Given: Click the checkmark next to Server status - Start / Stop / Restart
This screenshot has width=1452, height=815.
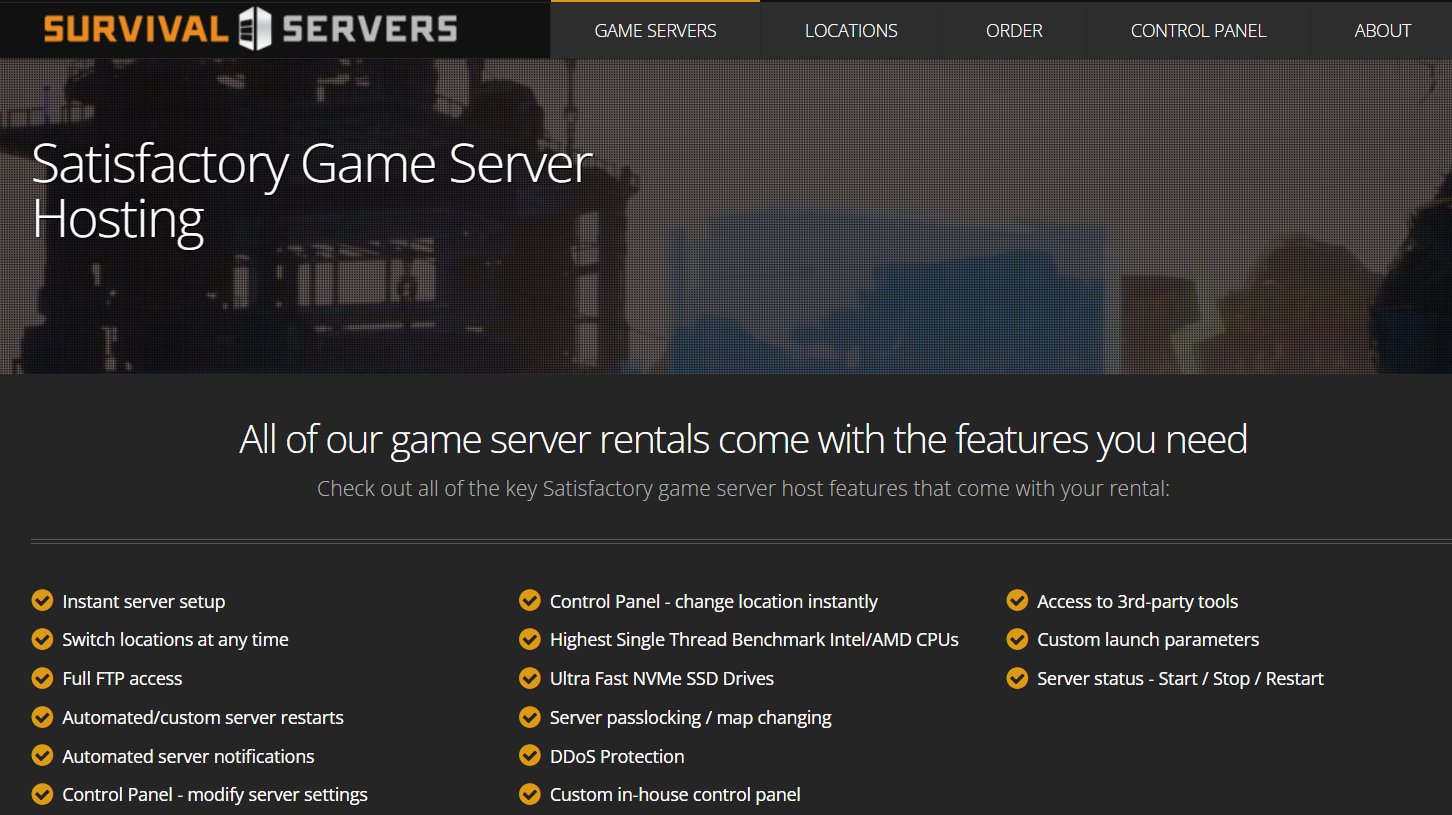Looking at the screenshot, I should tap(1017, 678).
